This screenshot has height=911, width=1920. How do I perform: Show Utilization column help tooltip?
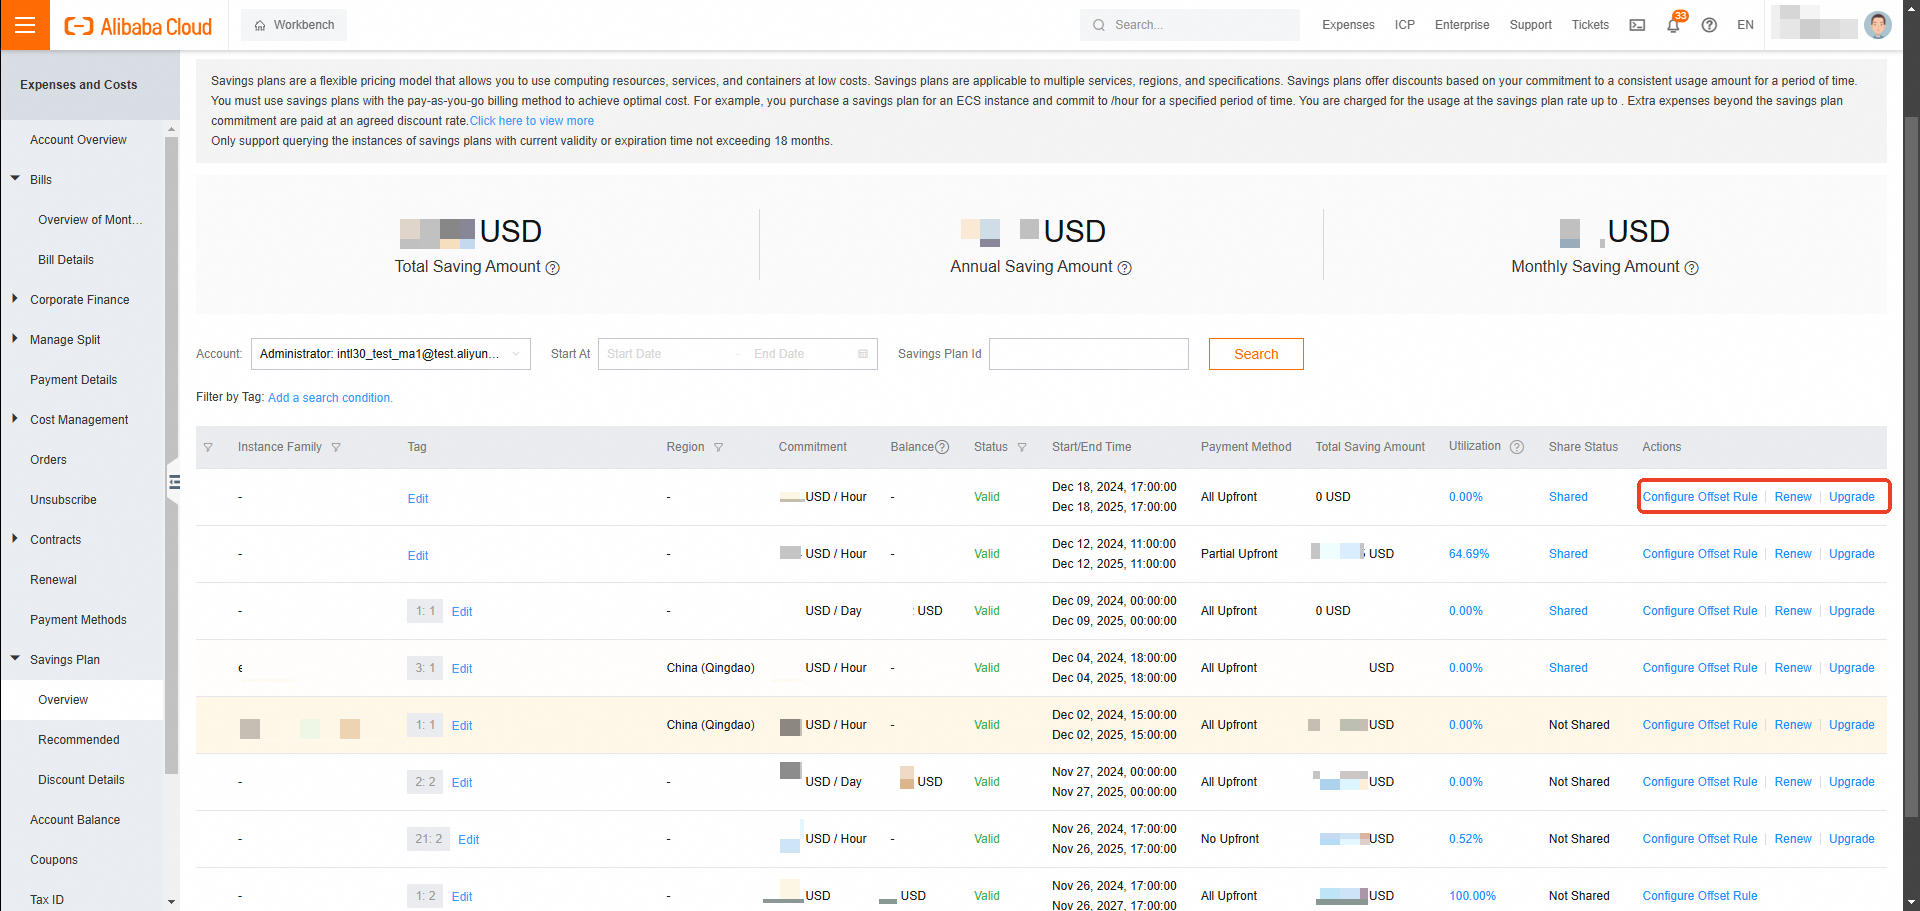(1516, 447)
